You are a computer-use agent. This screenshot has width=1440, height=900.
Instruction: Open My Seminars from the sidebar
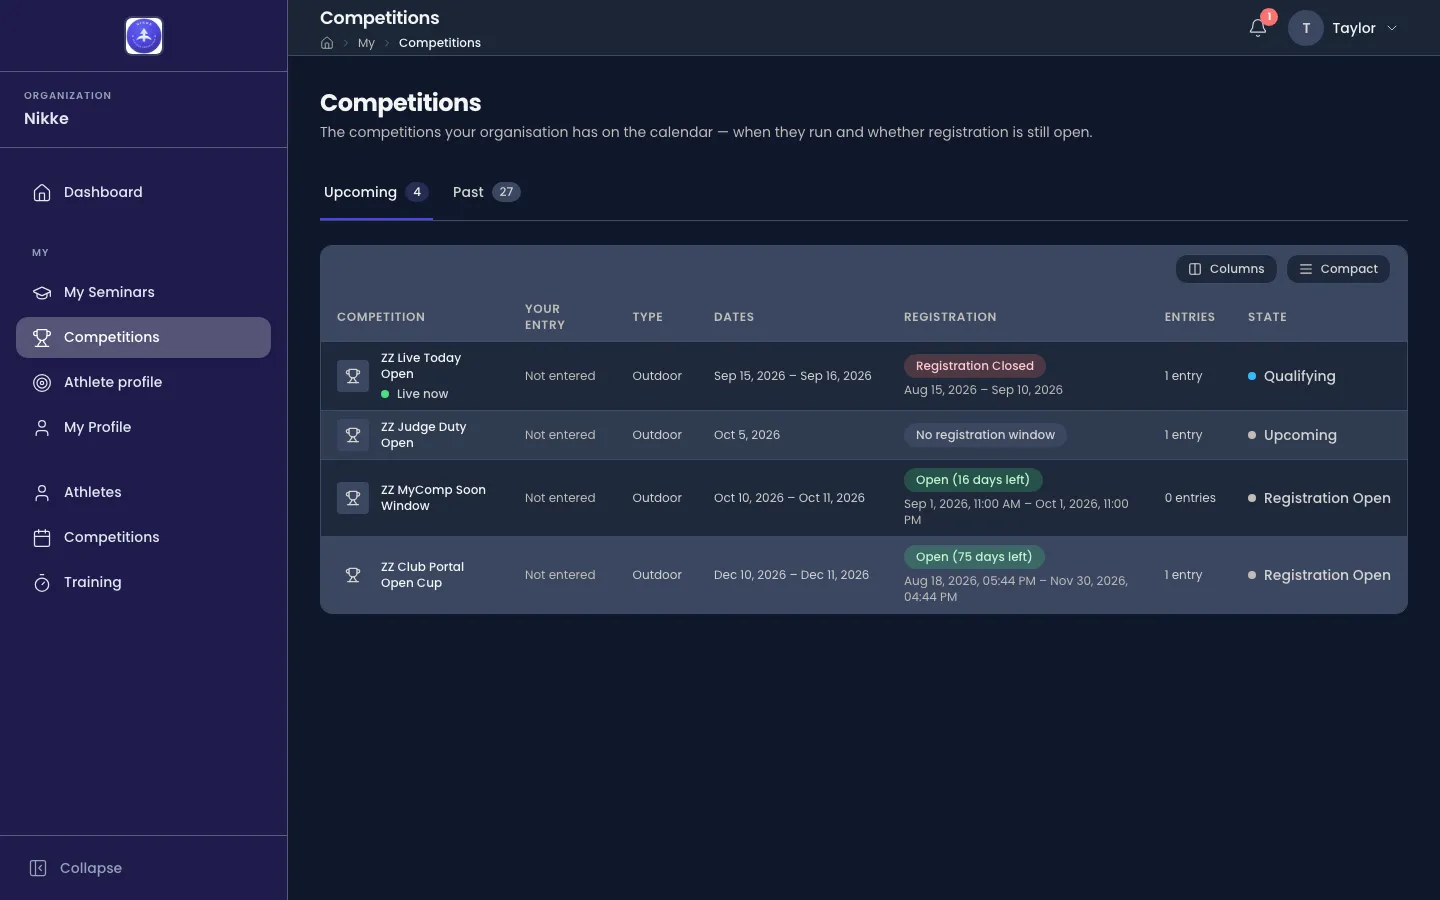click(143, 292)
